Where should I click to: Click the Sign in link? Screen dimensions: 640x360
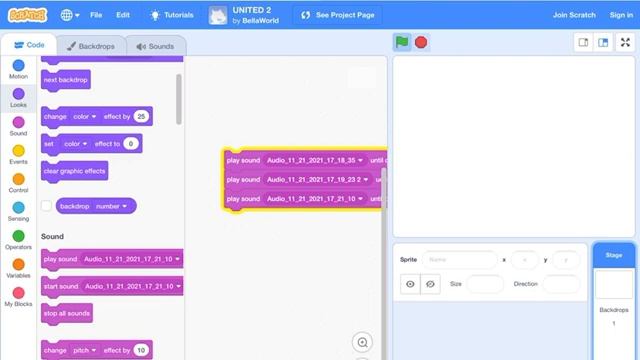point(621,15)
